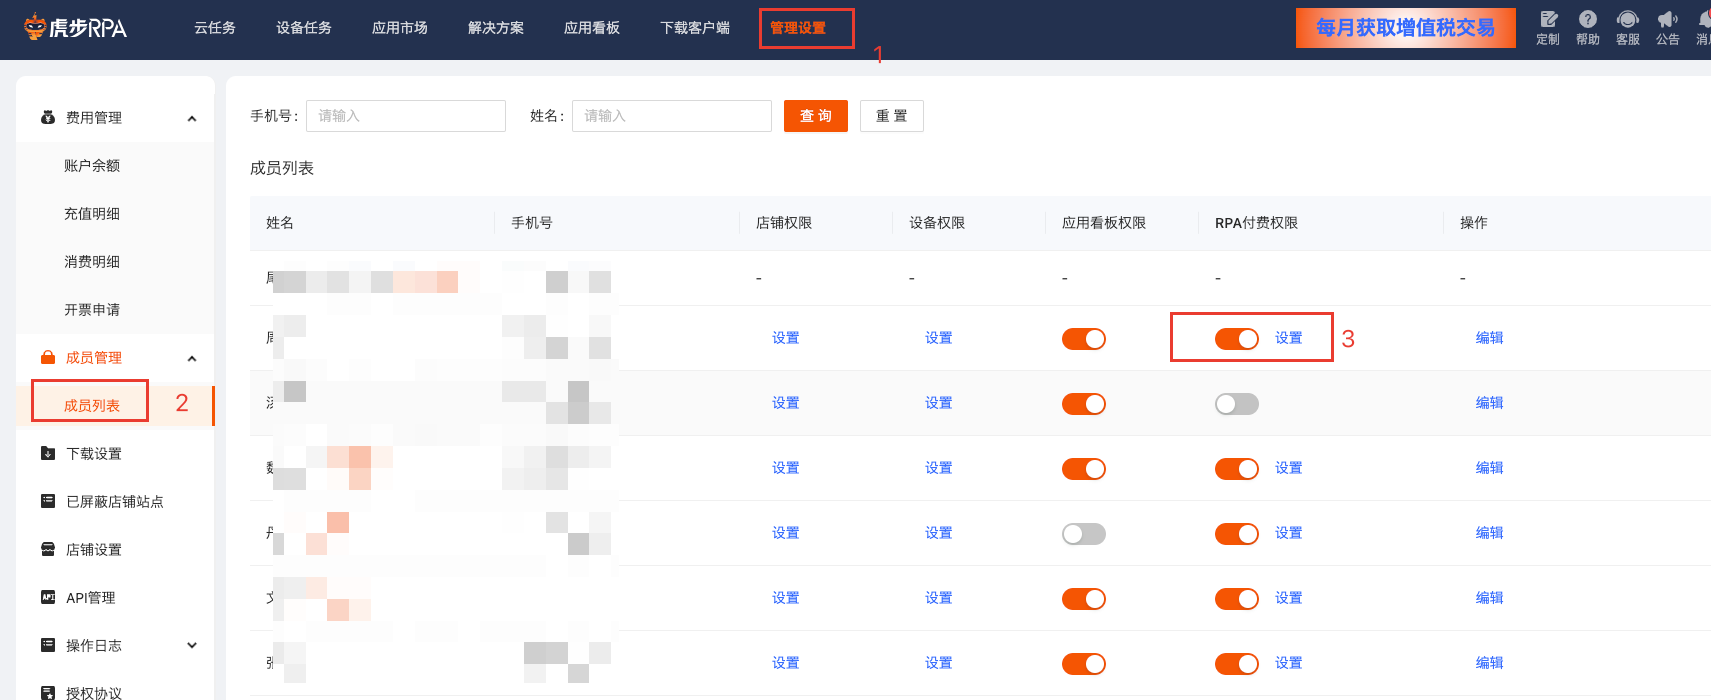This screenshot has height=700, width=1711.
Task: Open the 每月获取增值税交易 banner
Action: (x=1406, y=28)
